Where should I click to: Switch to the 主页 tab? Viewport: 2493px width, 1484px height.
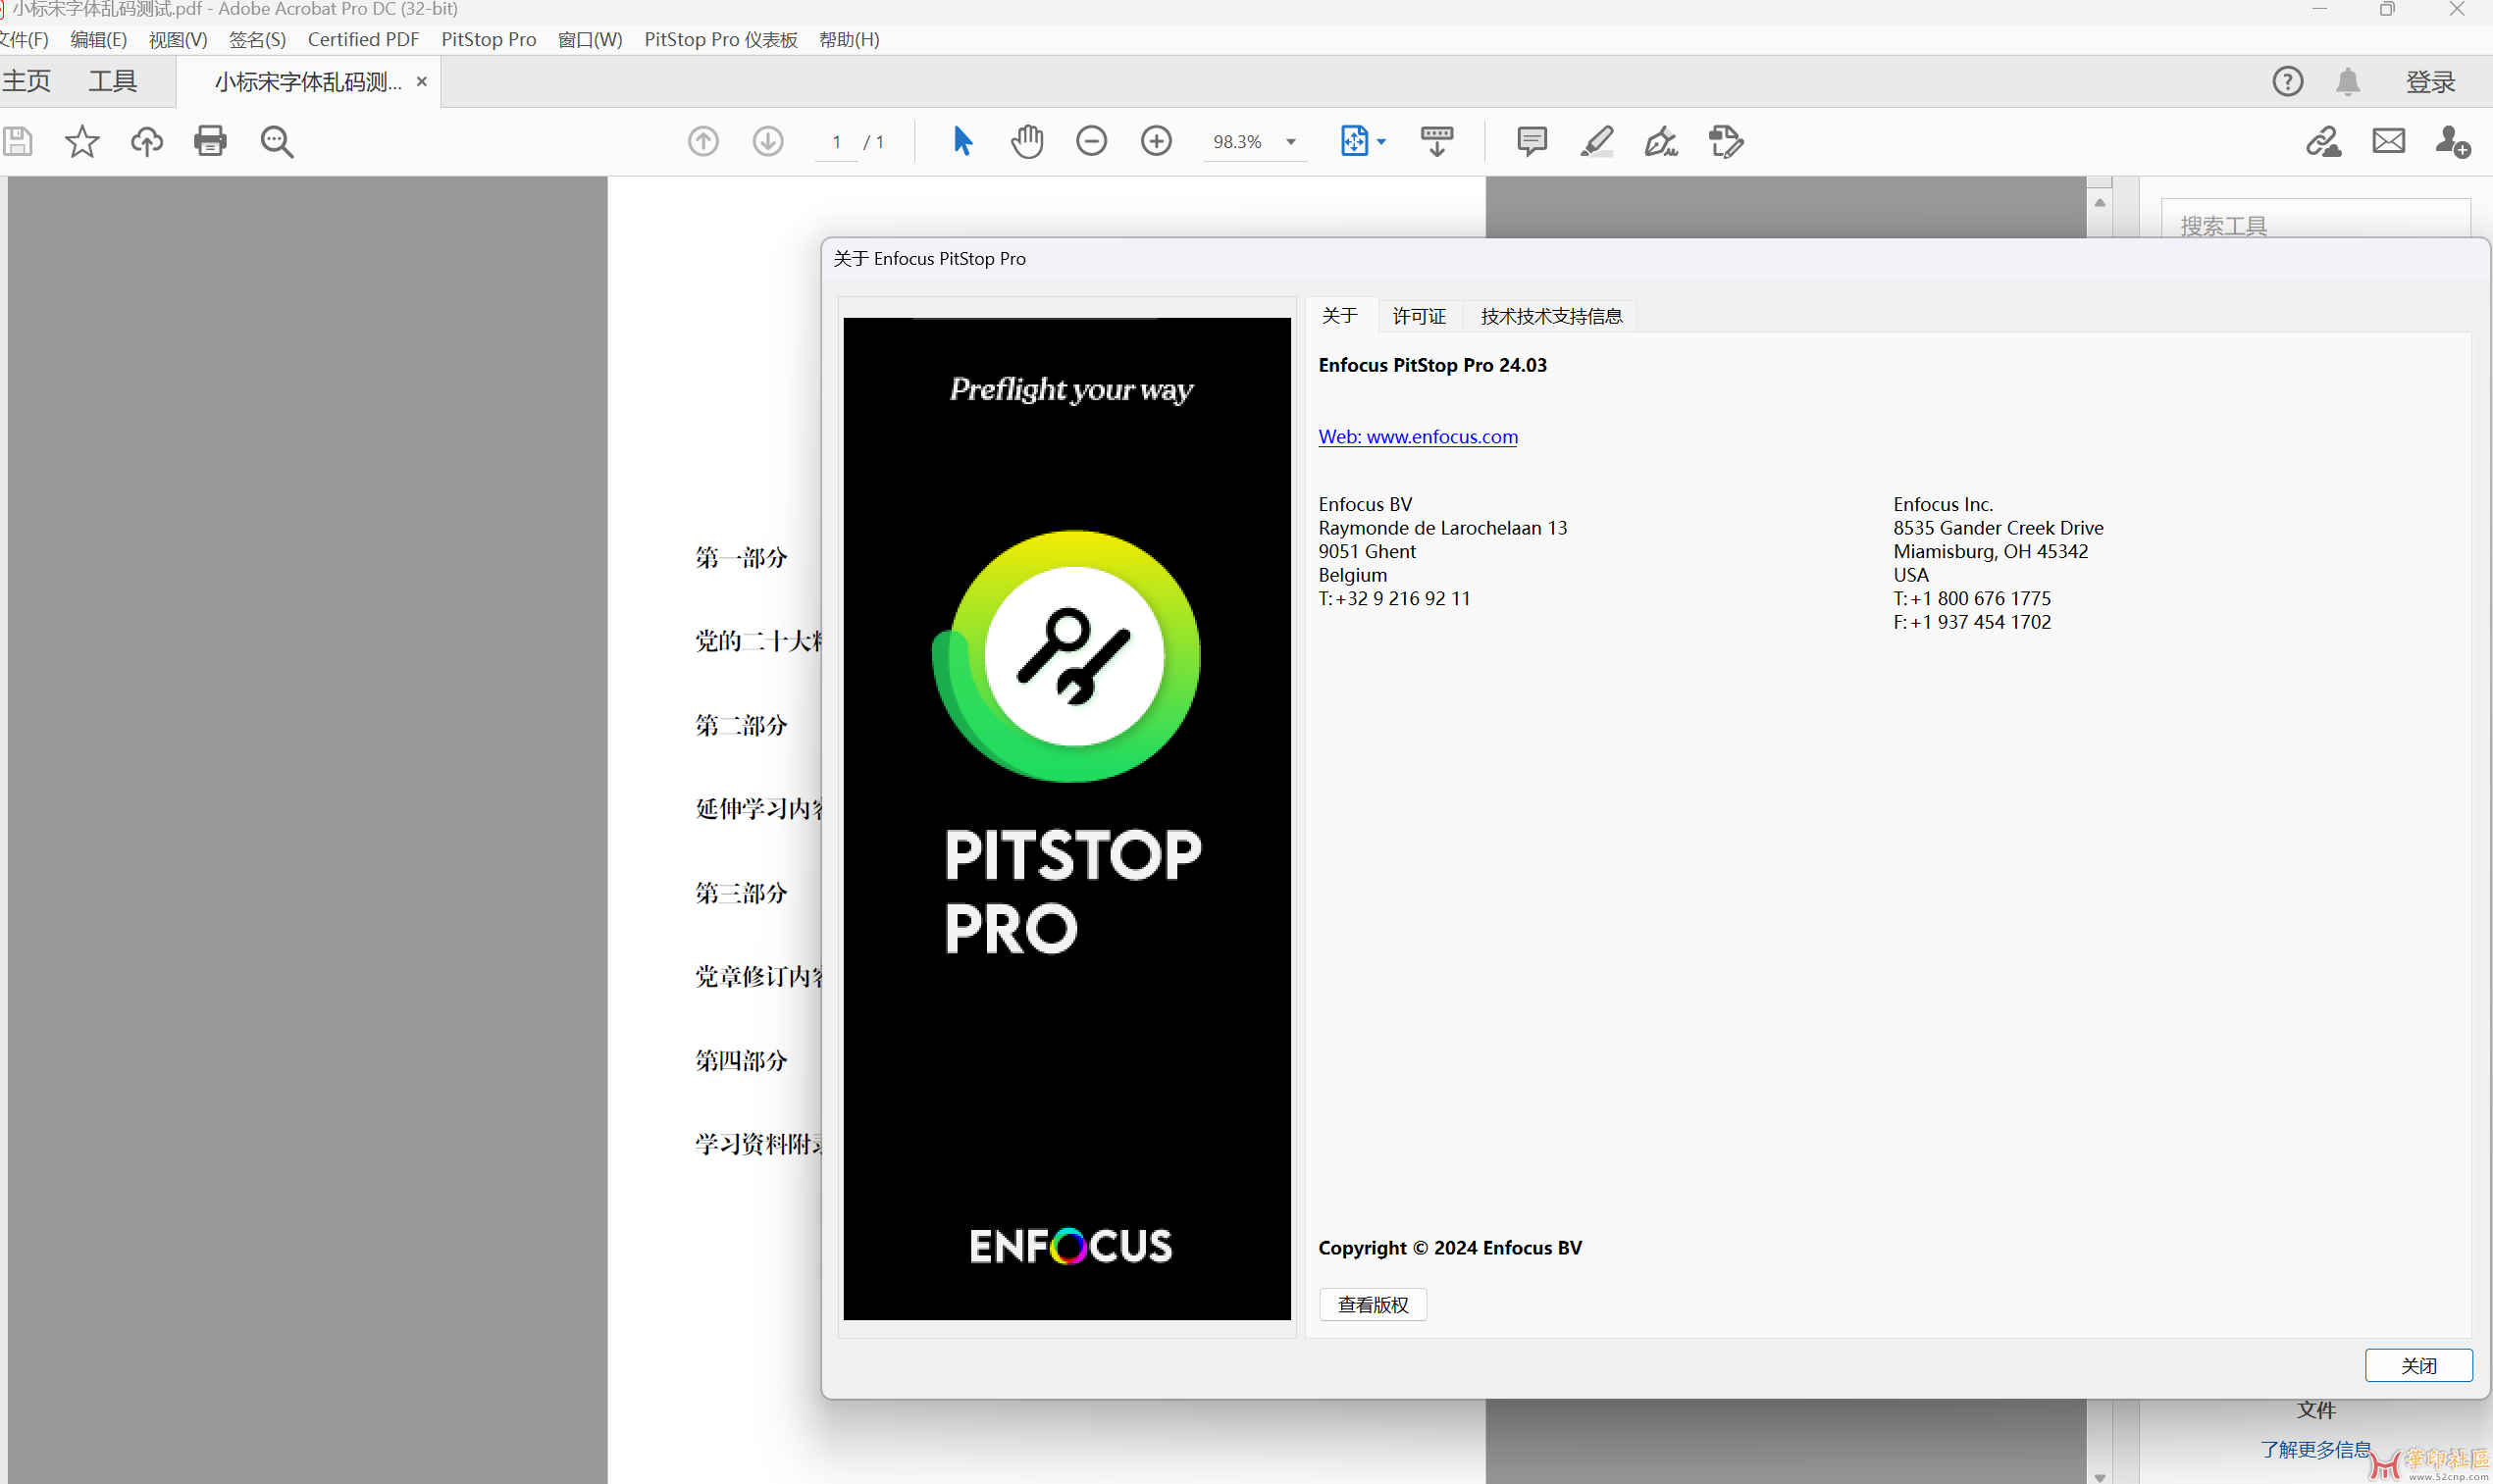[26, 81]
